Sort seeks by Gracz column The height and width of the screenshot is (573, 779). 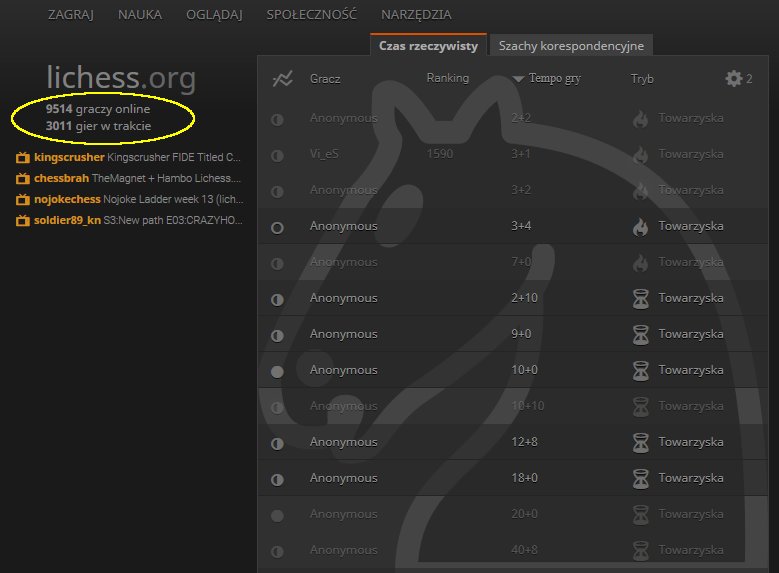click(x=325, y=79)
